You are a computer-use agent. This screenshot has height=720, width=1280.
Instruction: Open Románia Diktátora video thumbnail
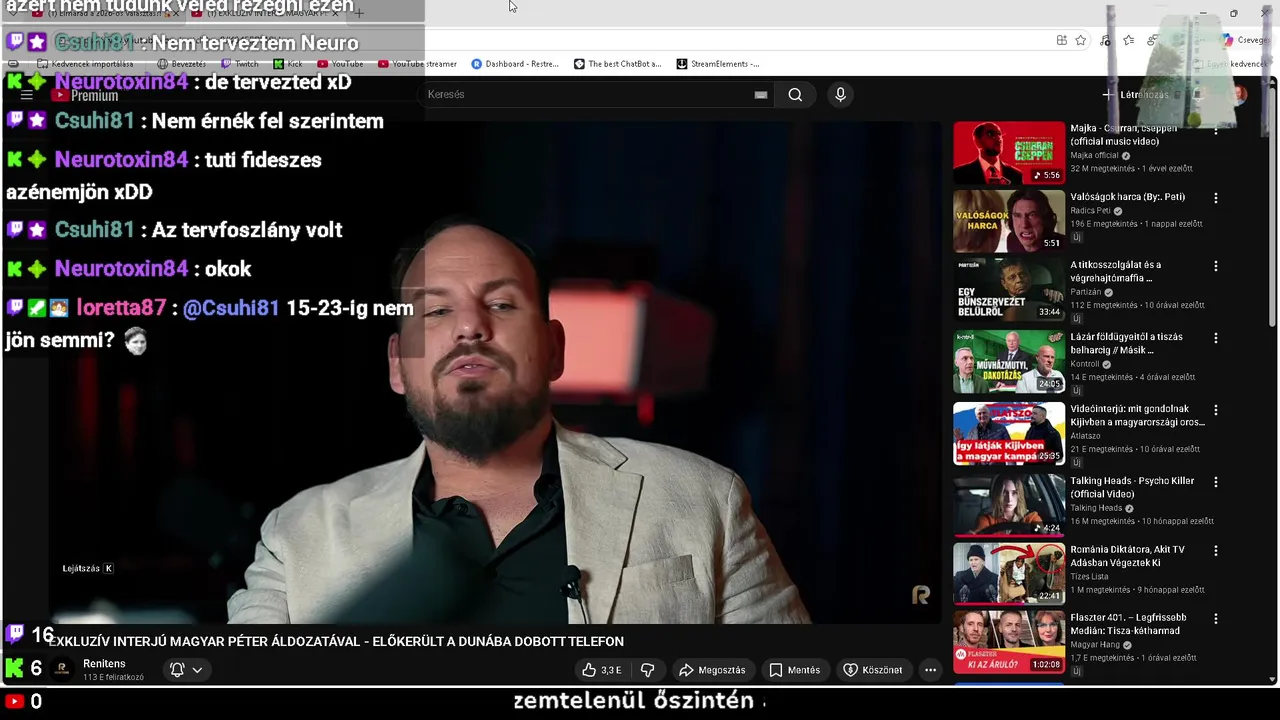click(1009, 573)
